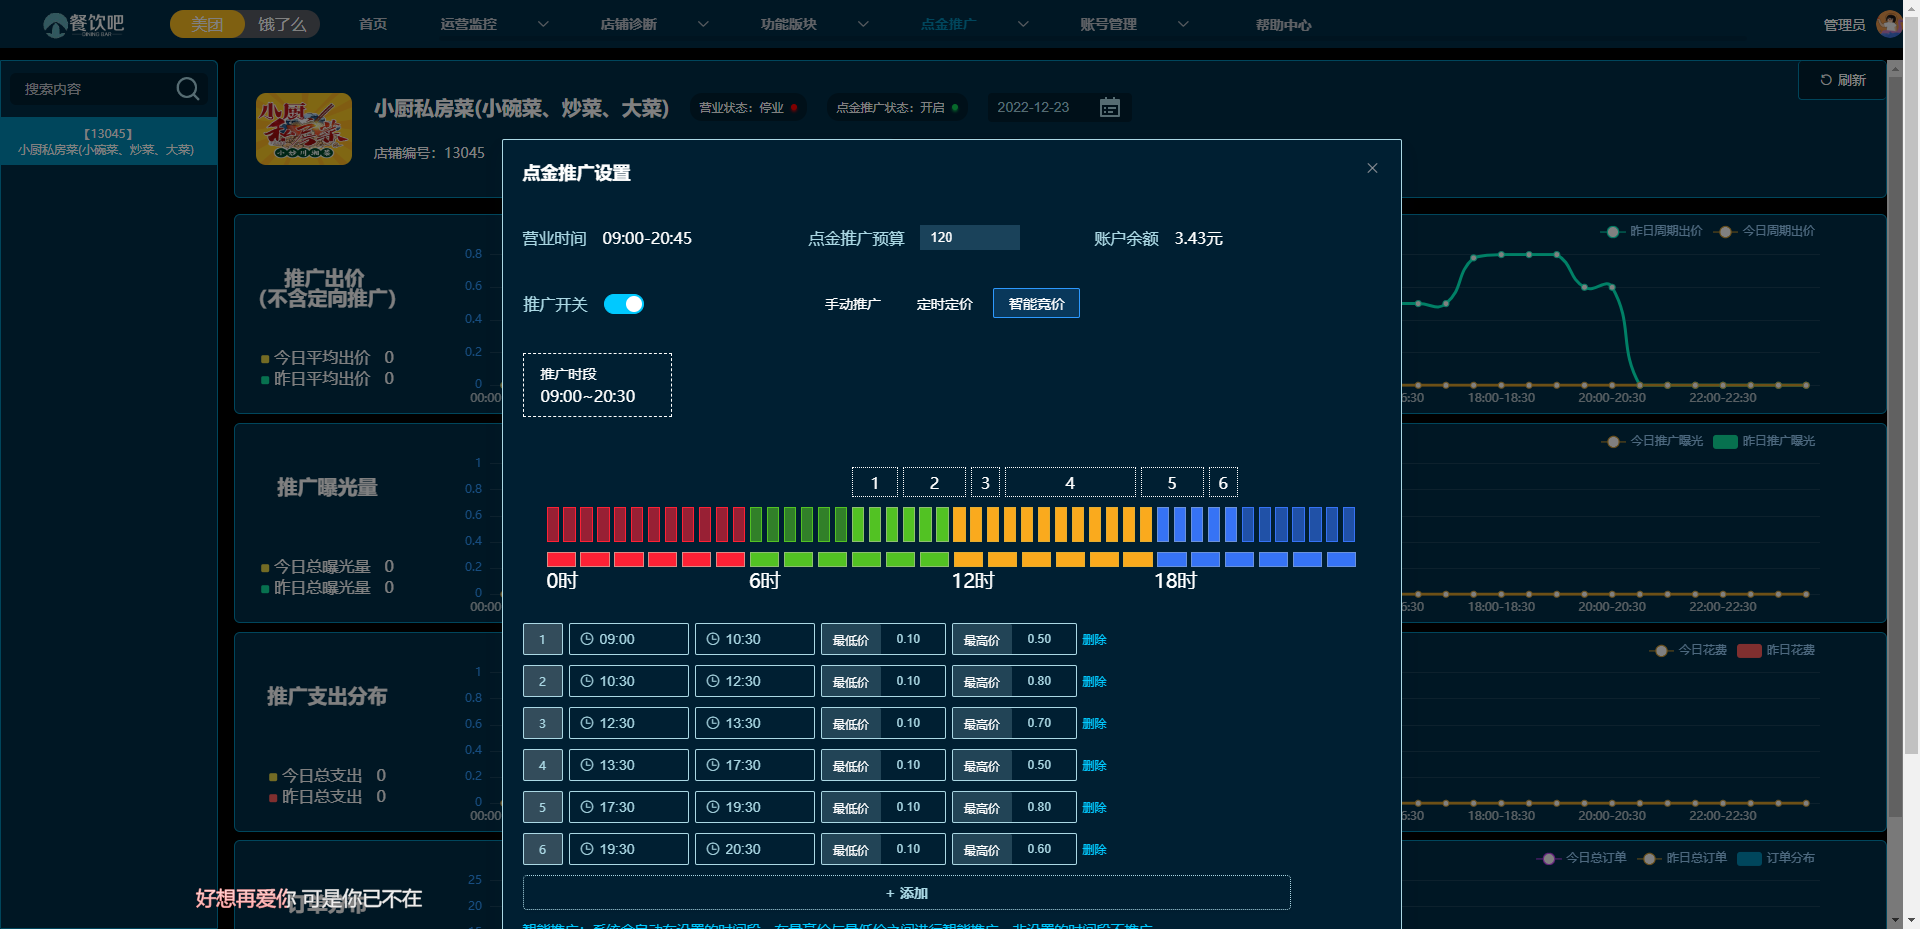Image resolution: width=1920 pixels, height=929 pixels.
Task: Toggle 昨日花费 legend marker
Action: pos(1749,650)
